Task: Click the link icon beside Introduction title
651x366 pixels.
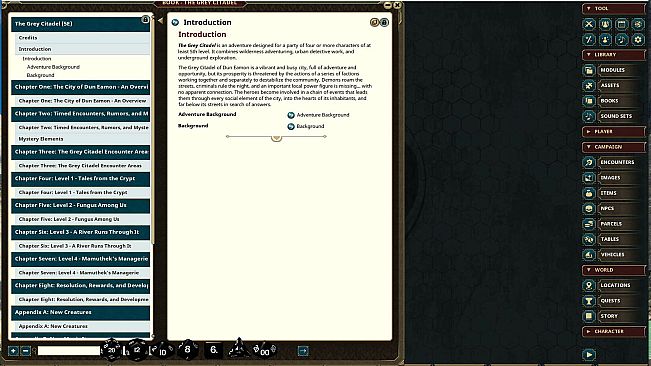Action: pyautogui.click(x=175, y=22)
